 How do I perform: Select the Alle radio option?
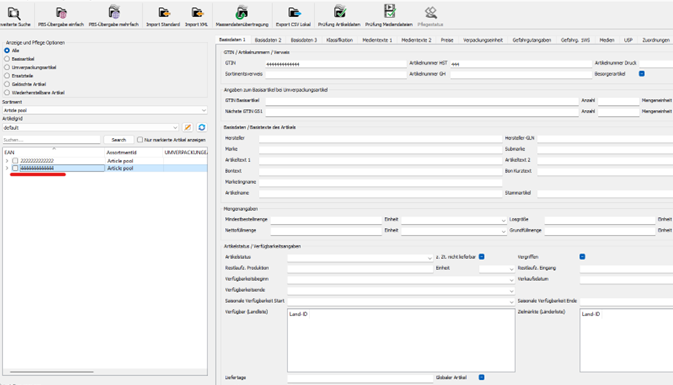tap(7, 51)
